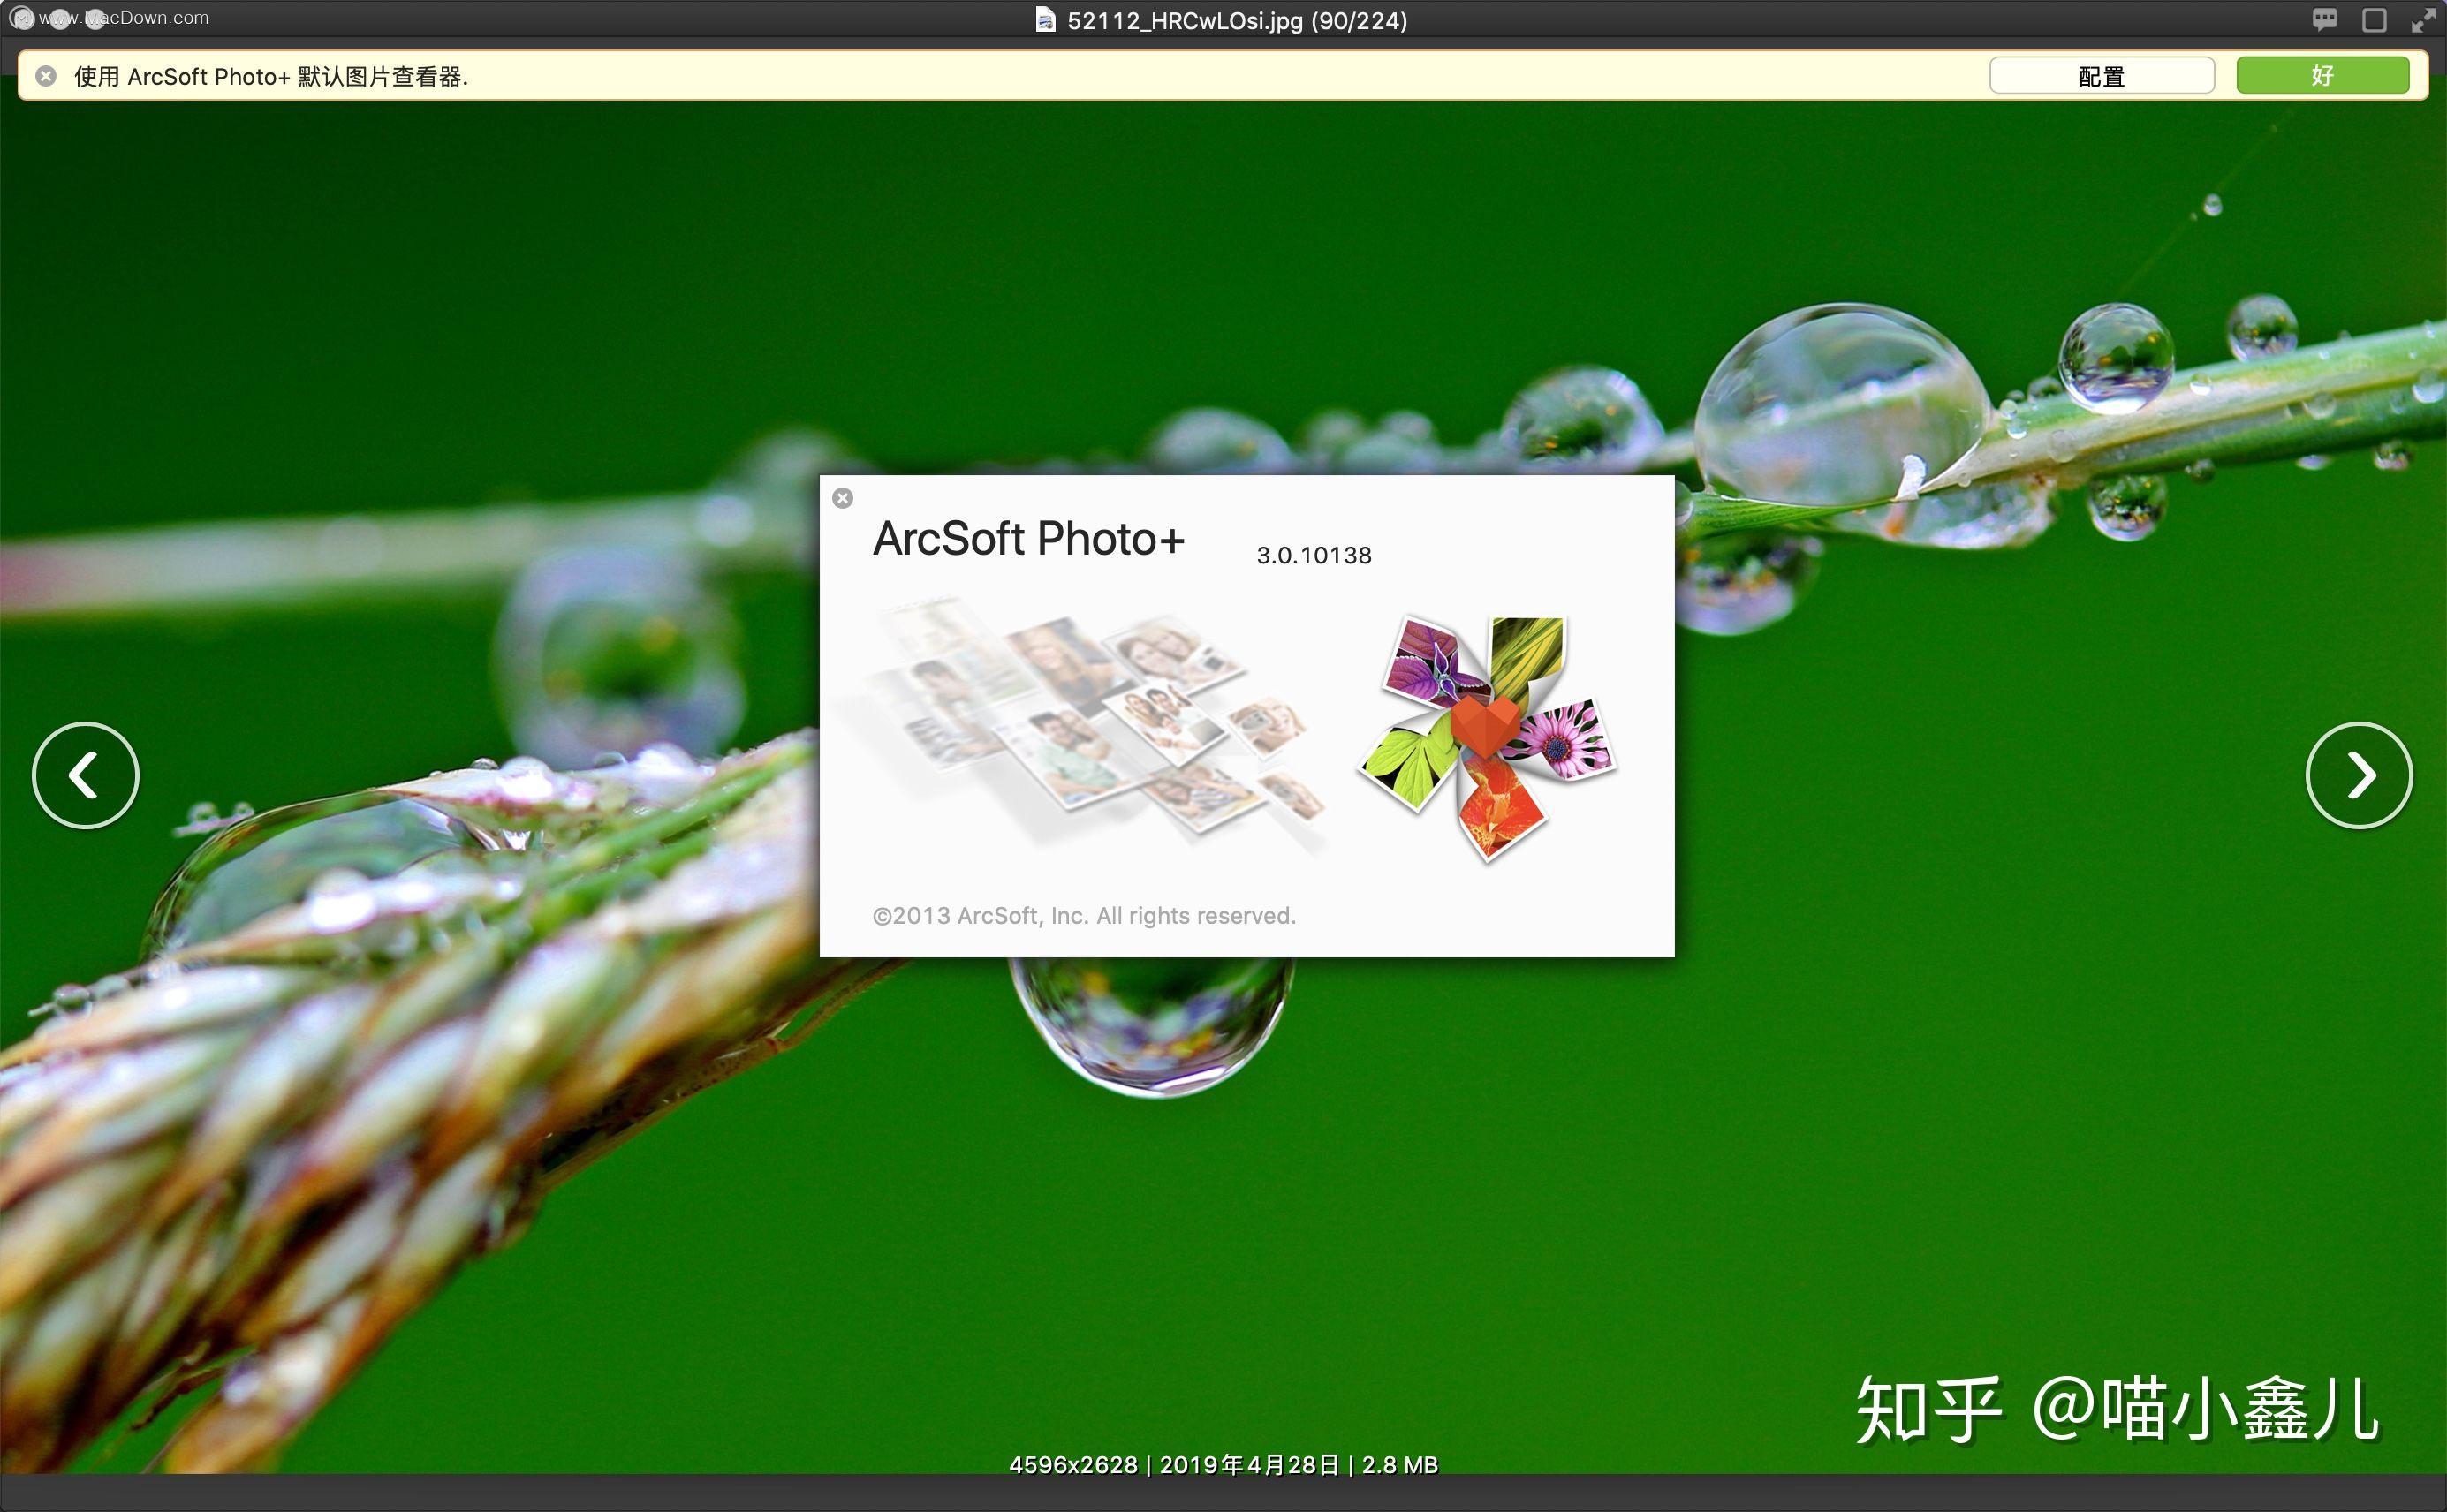Click the X icon on yellow notification bar
2447x1512 pixels.
44,75
